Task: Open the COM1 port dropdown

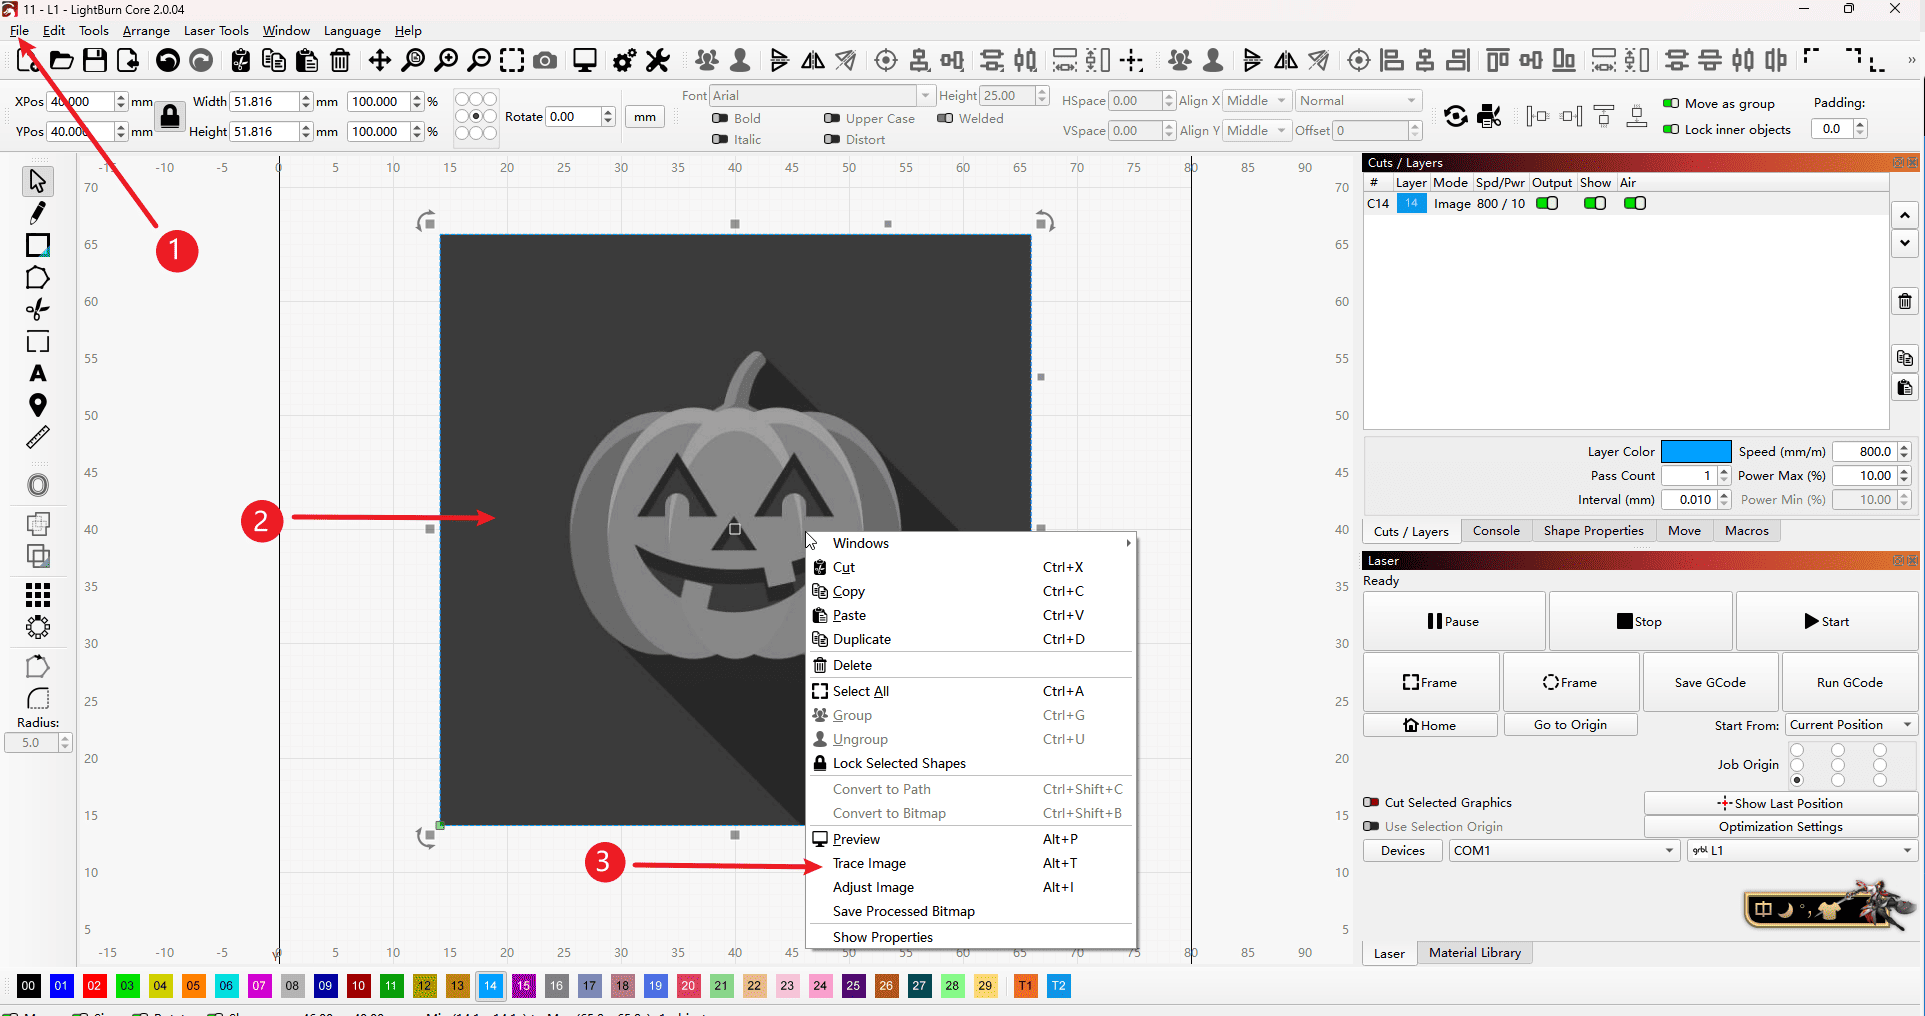Action: tap(1563, 851)
